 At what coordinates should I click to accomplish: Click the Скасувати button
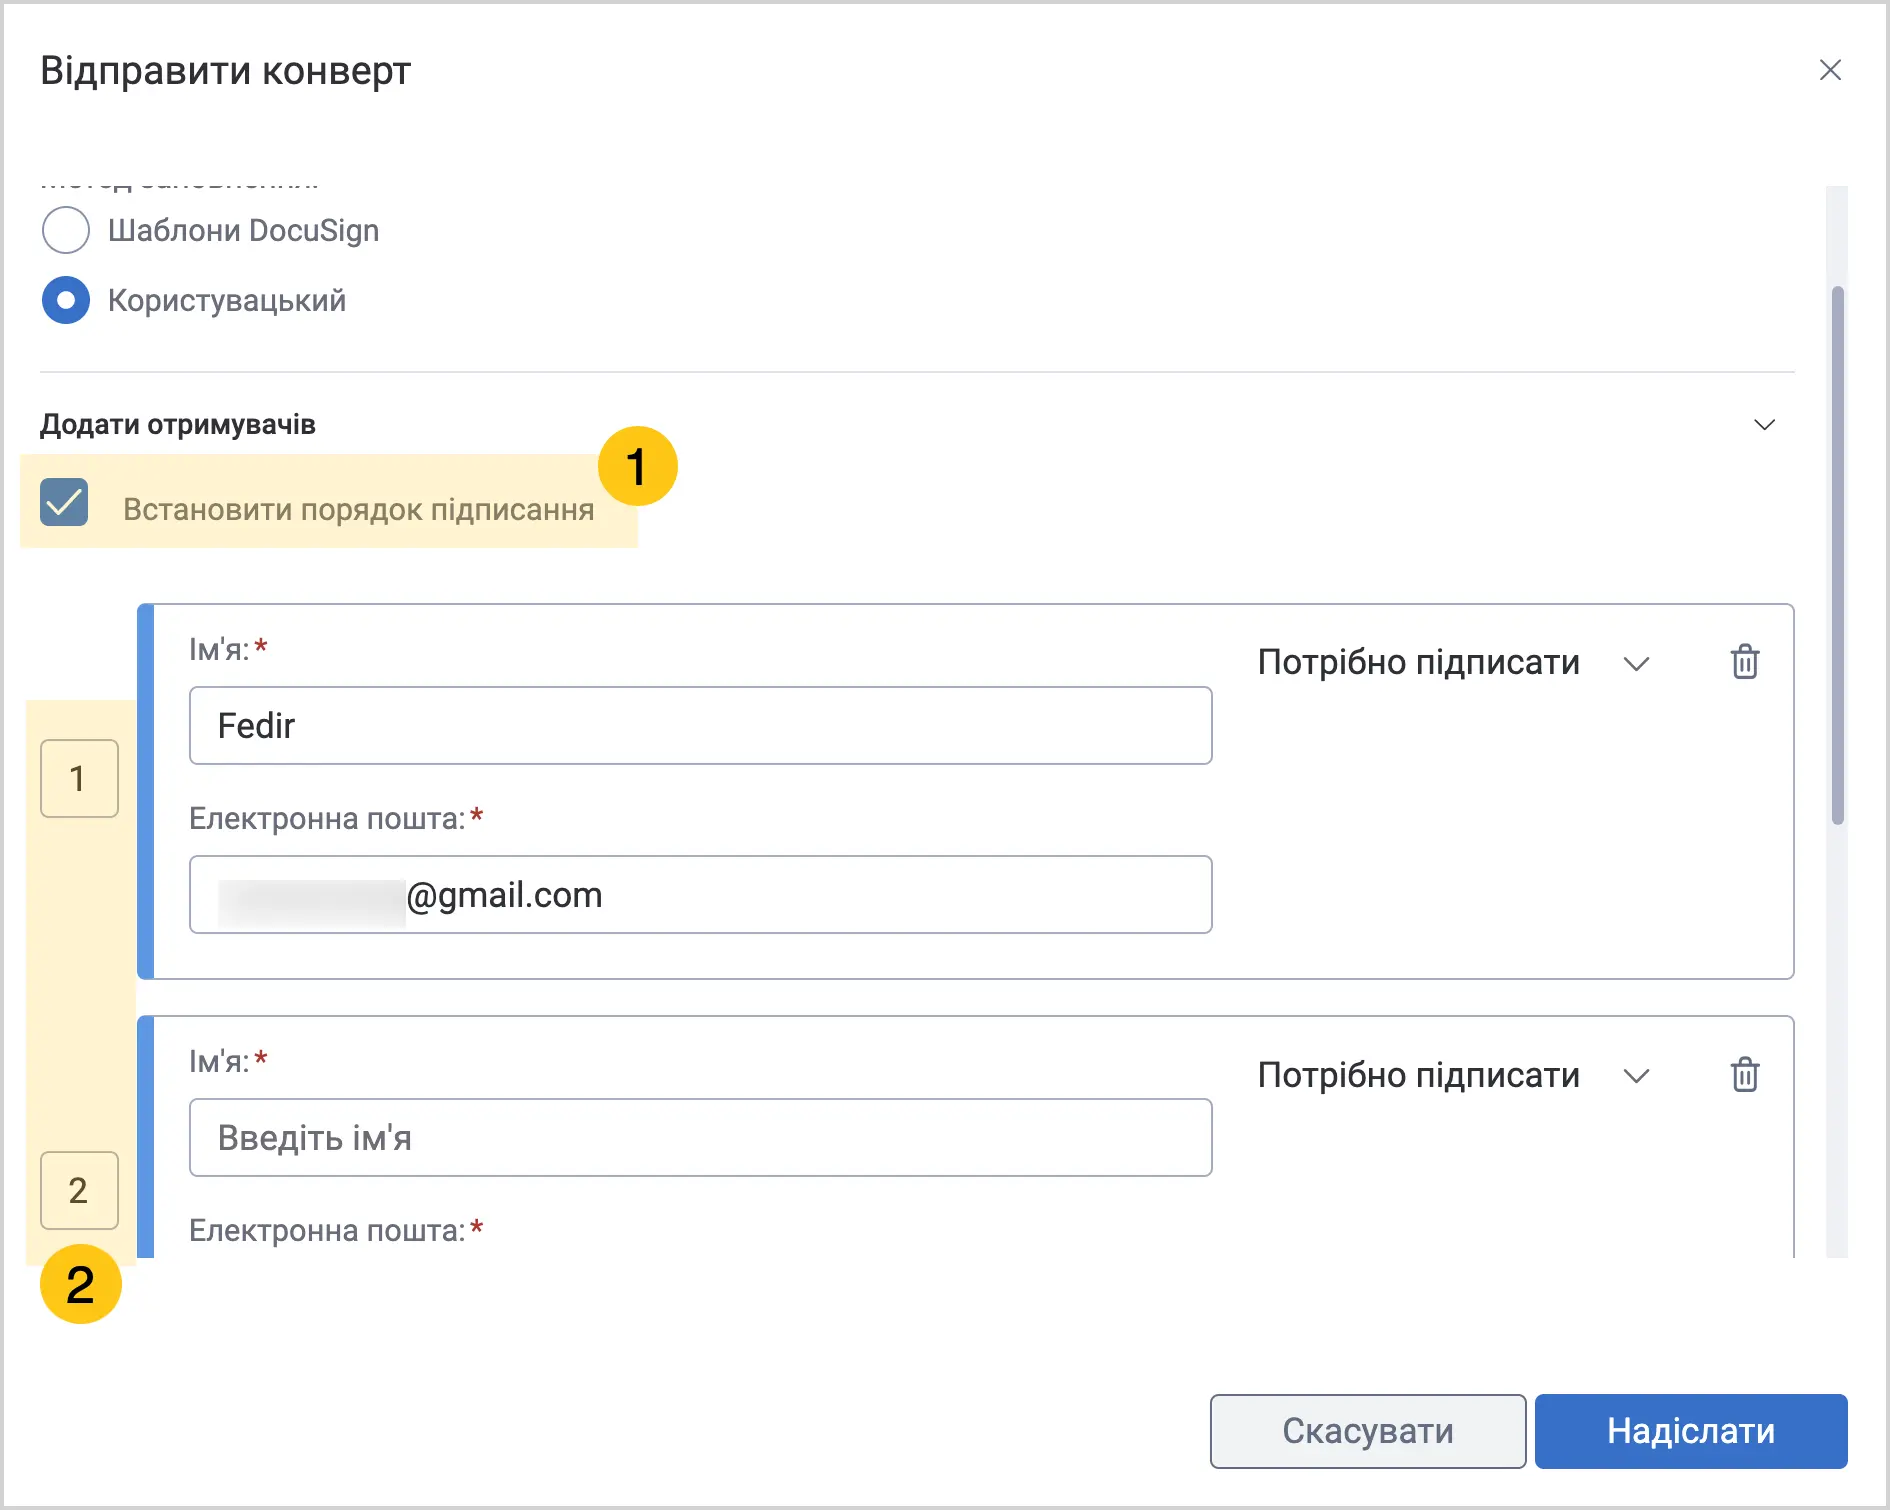(x=1367, y=1431)
